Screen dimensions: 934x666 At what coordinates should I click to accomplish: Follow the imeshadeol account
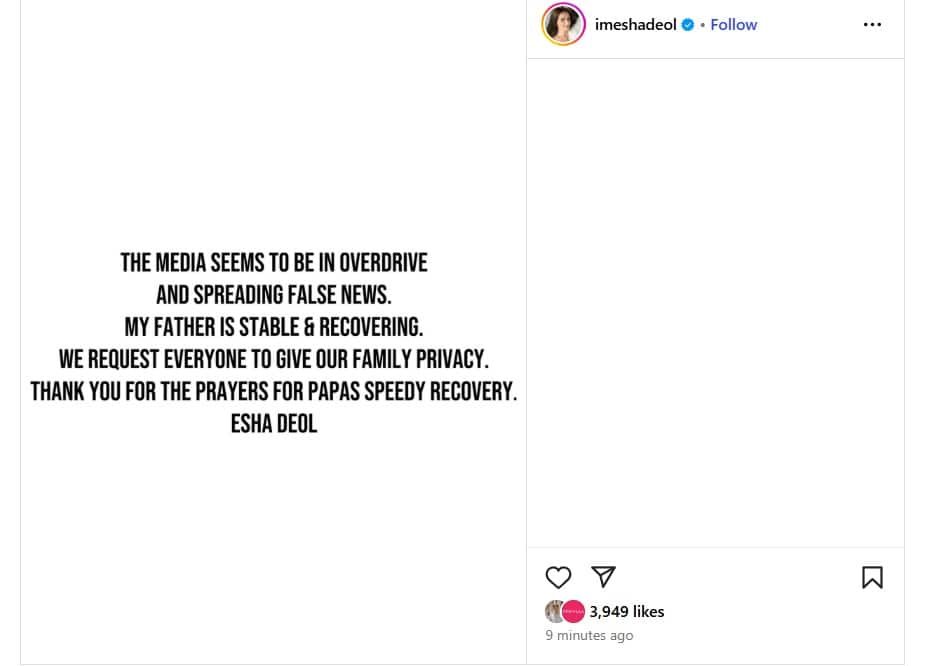(733, 25)
